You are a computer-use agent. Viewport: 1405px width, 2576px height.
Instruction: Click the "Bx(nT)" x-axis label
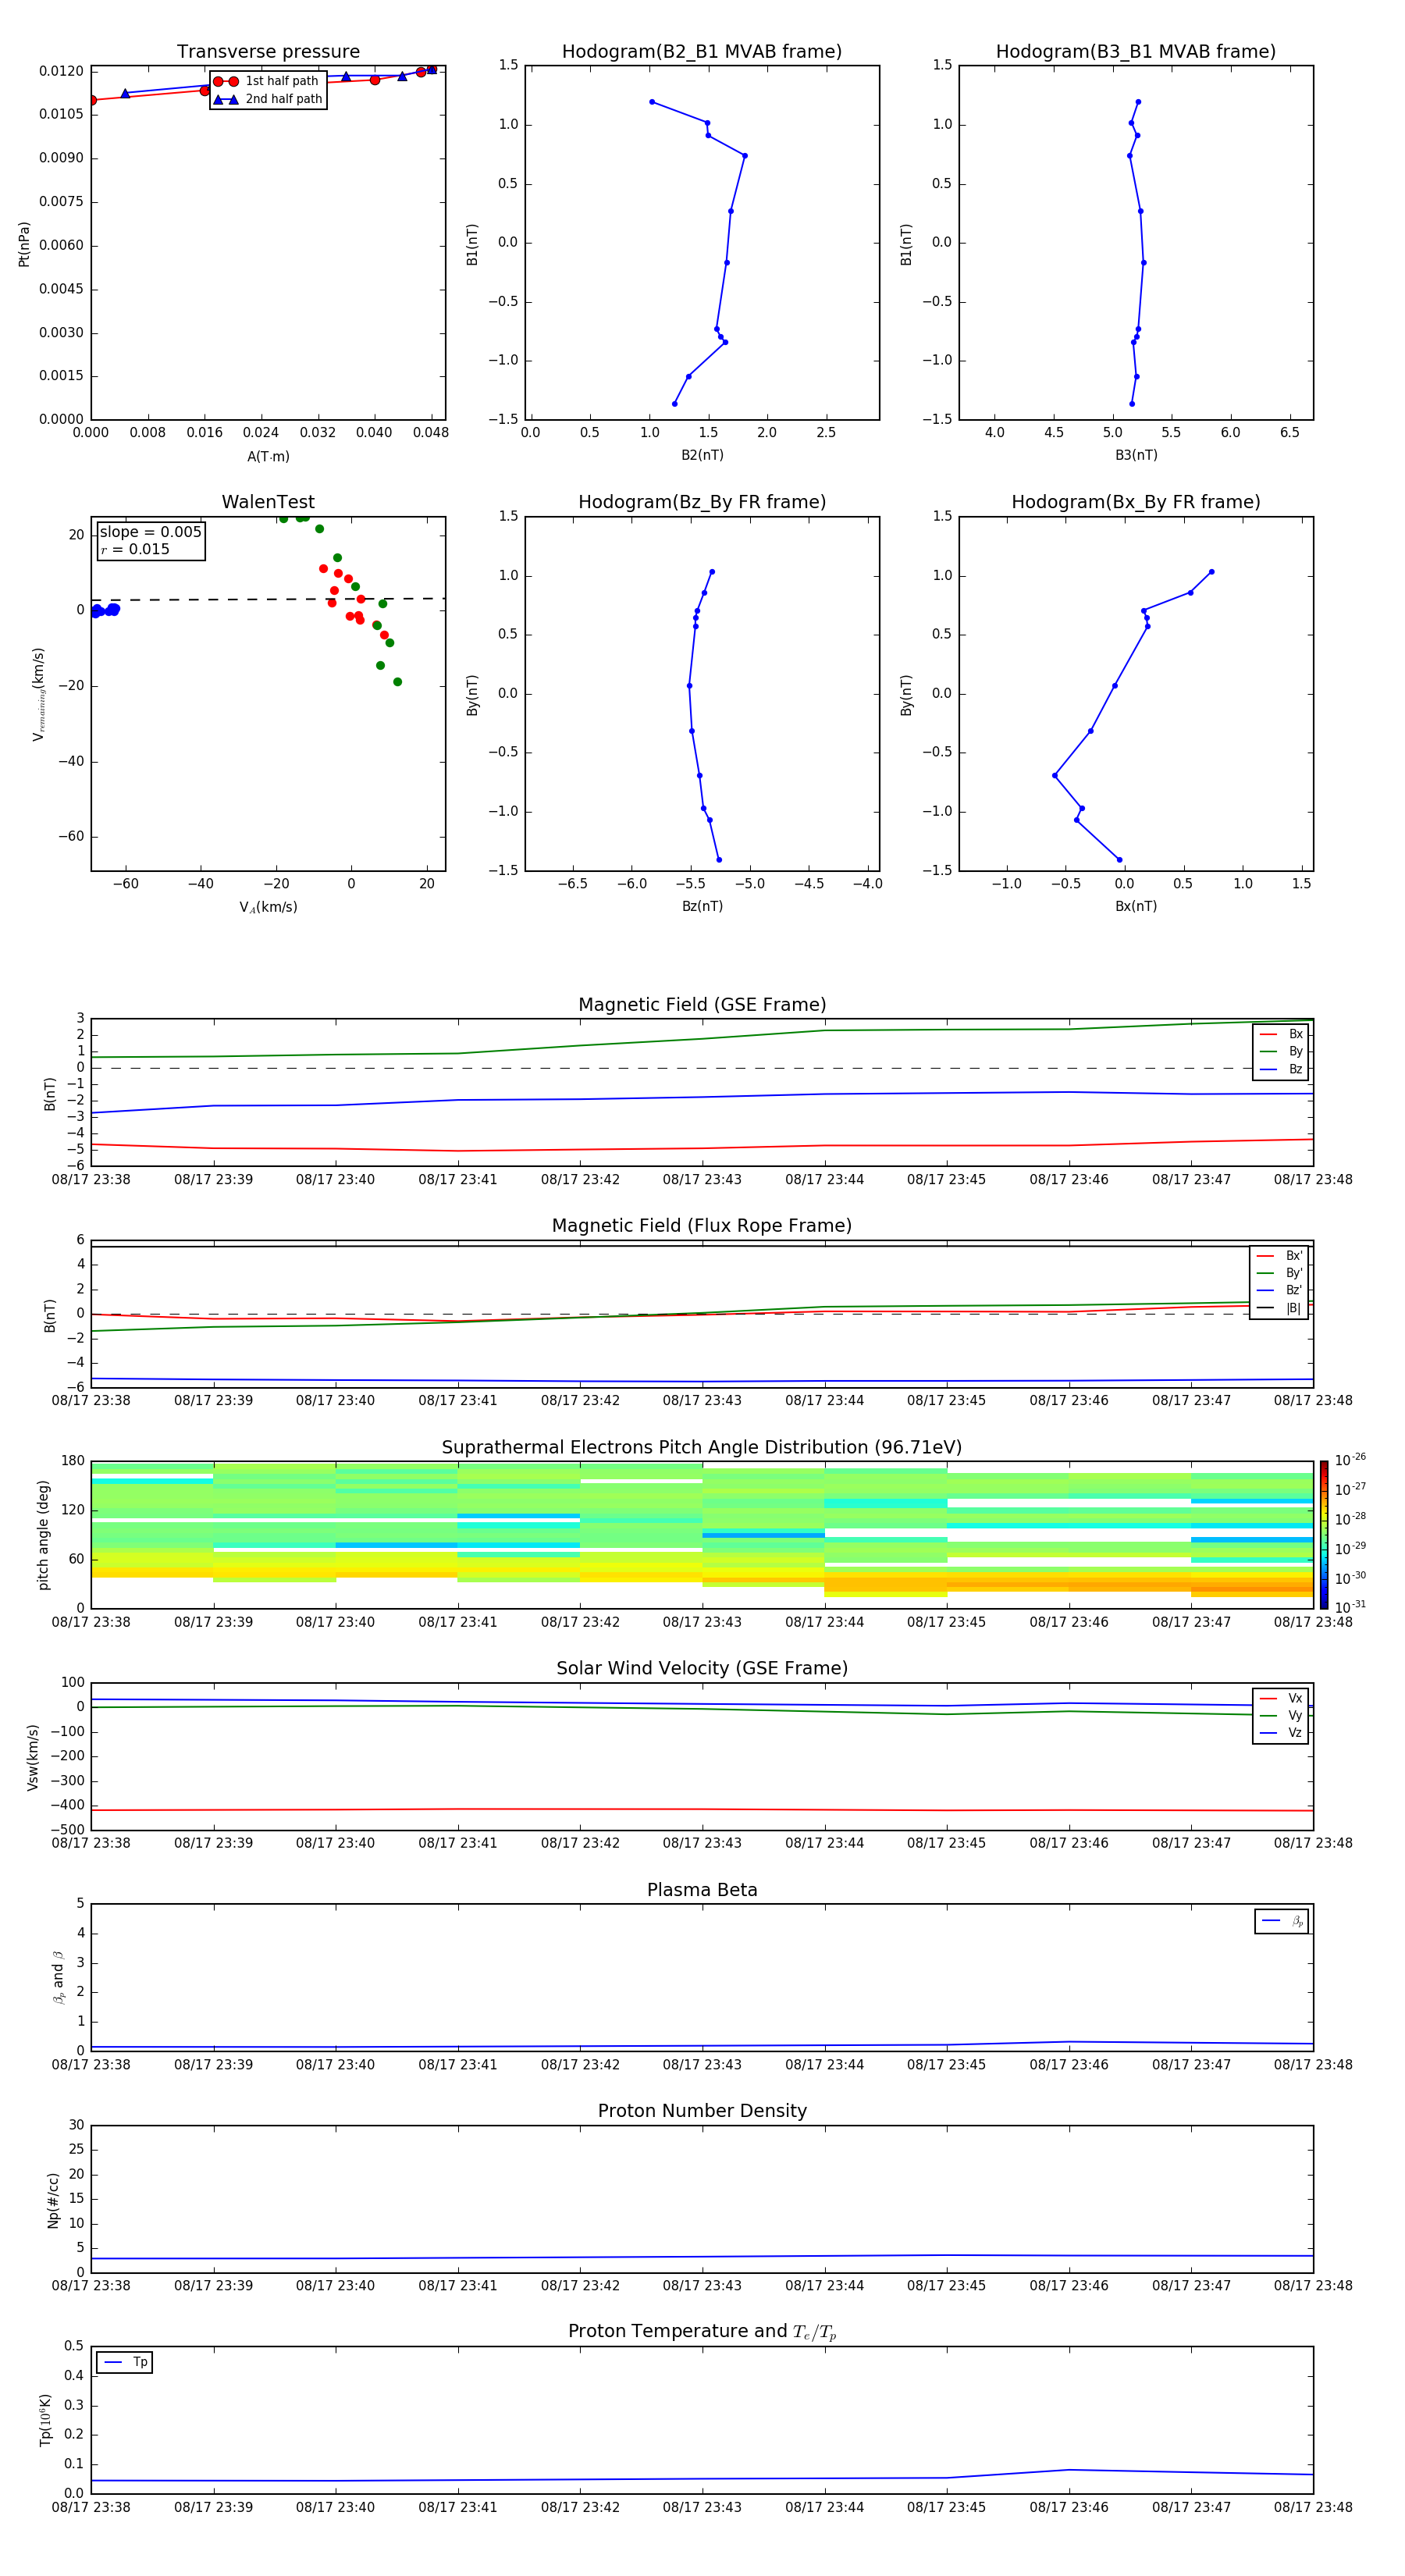pyautogui.click(x=1136, y=906)
